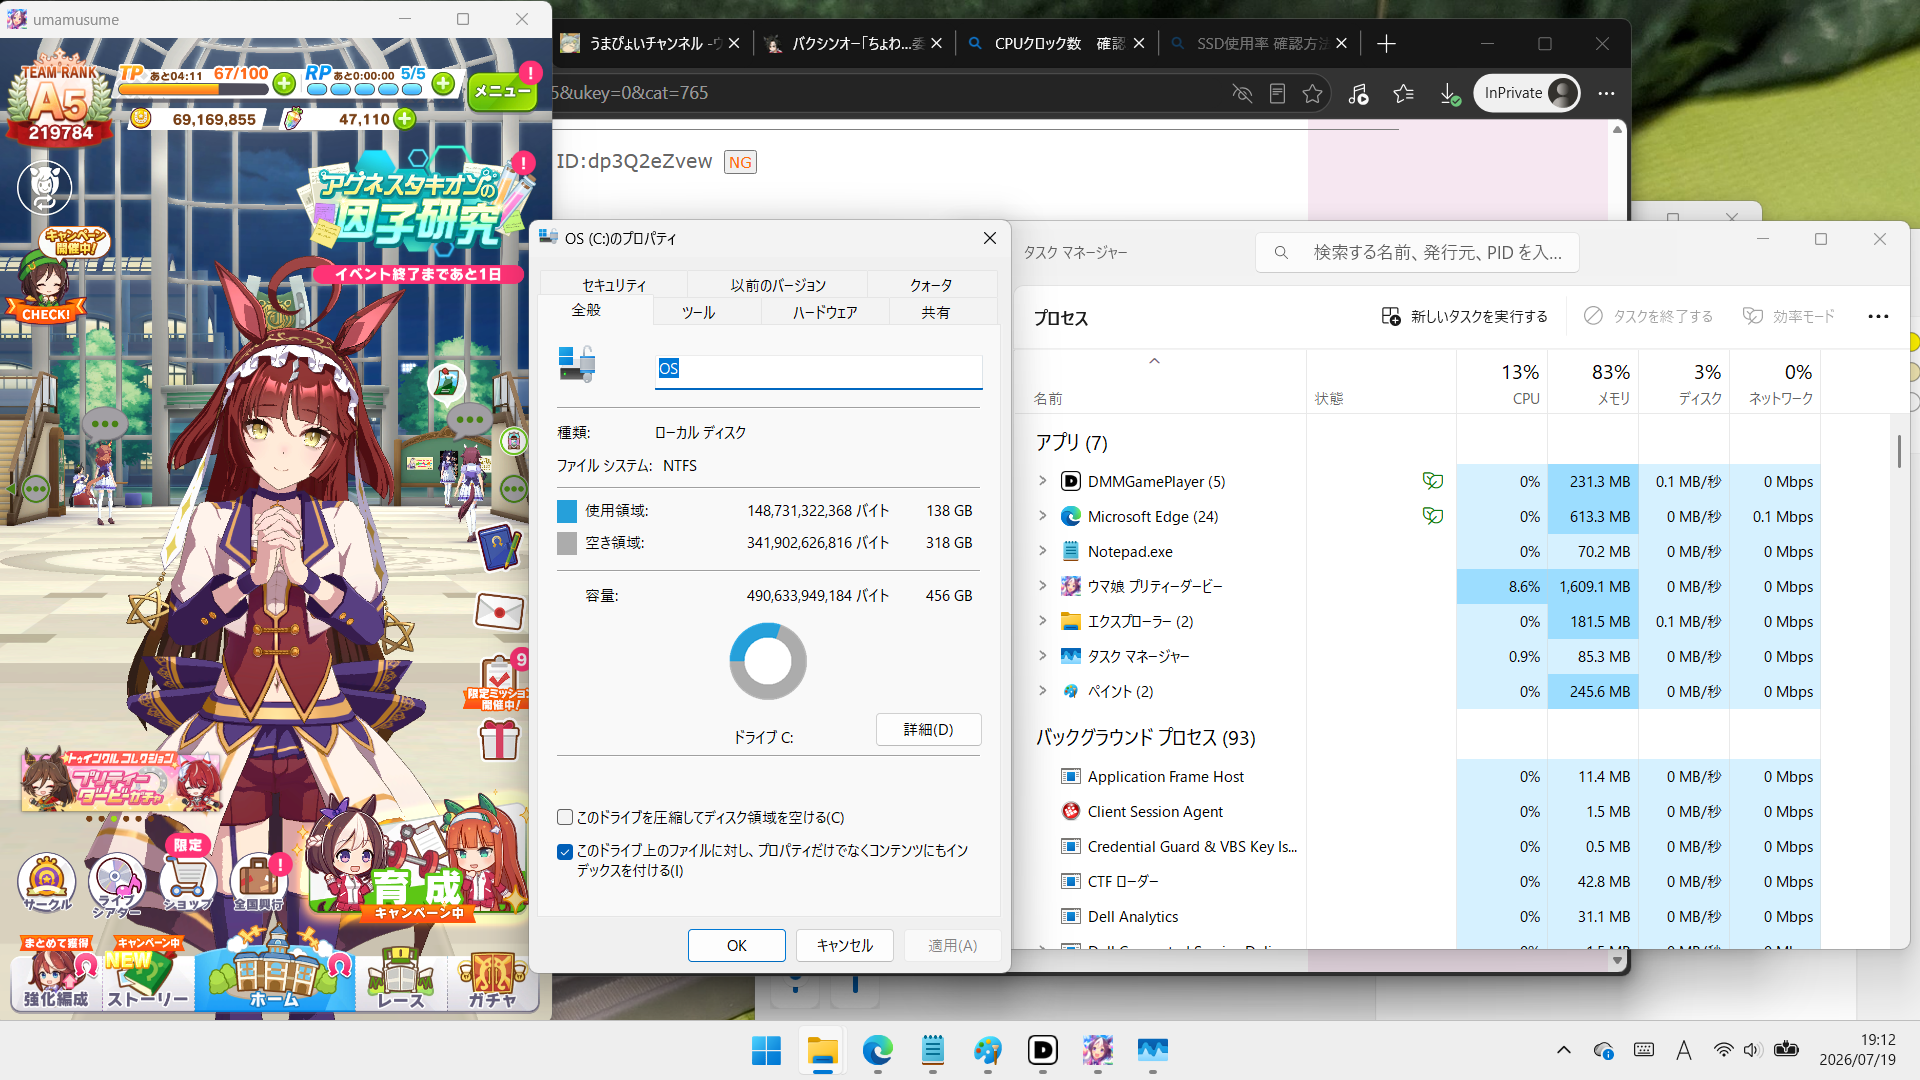Collapse the sort arrow above the 名前 column
Image resolution: width=1920 pixels, height=1080 pixels.
1154,361
